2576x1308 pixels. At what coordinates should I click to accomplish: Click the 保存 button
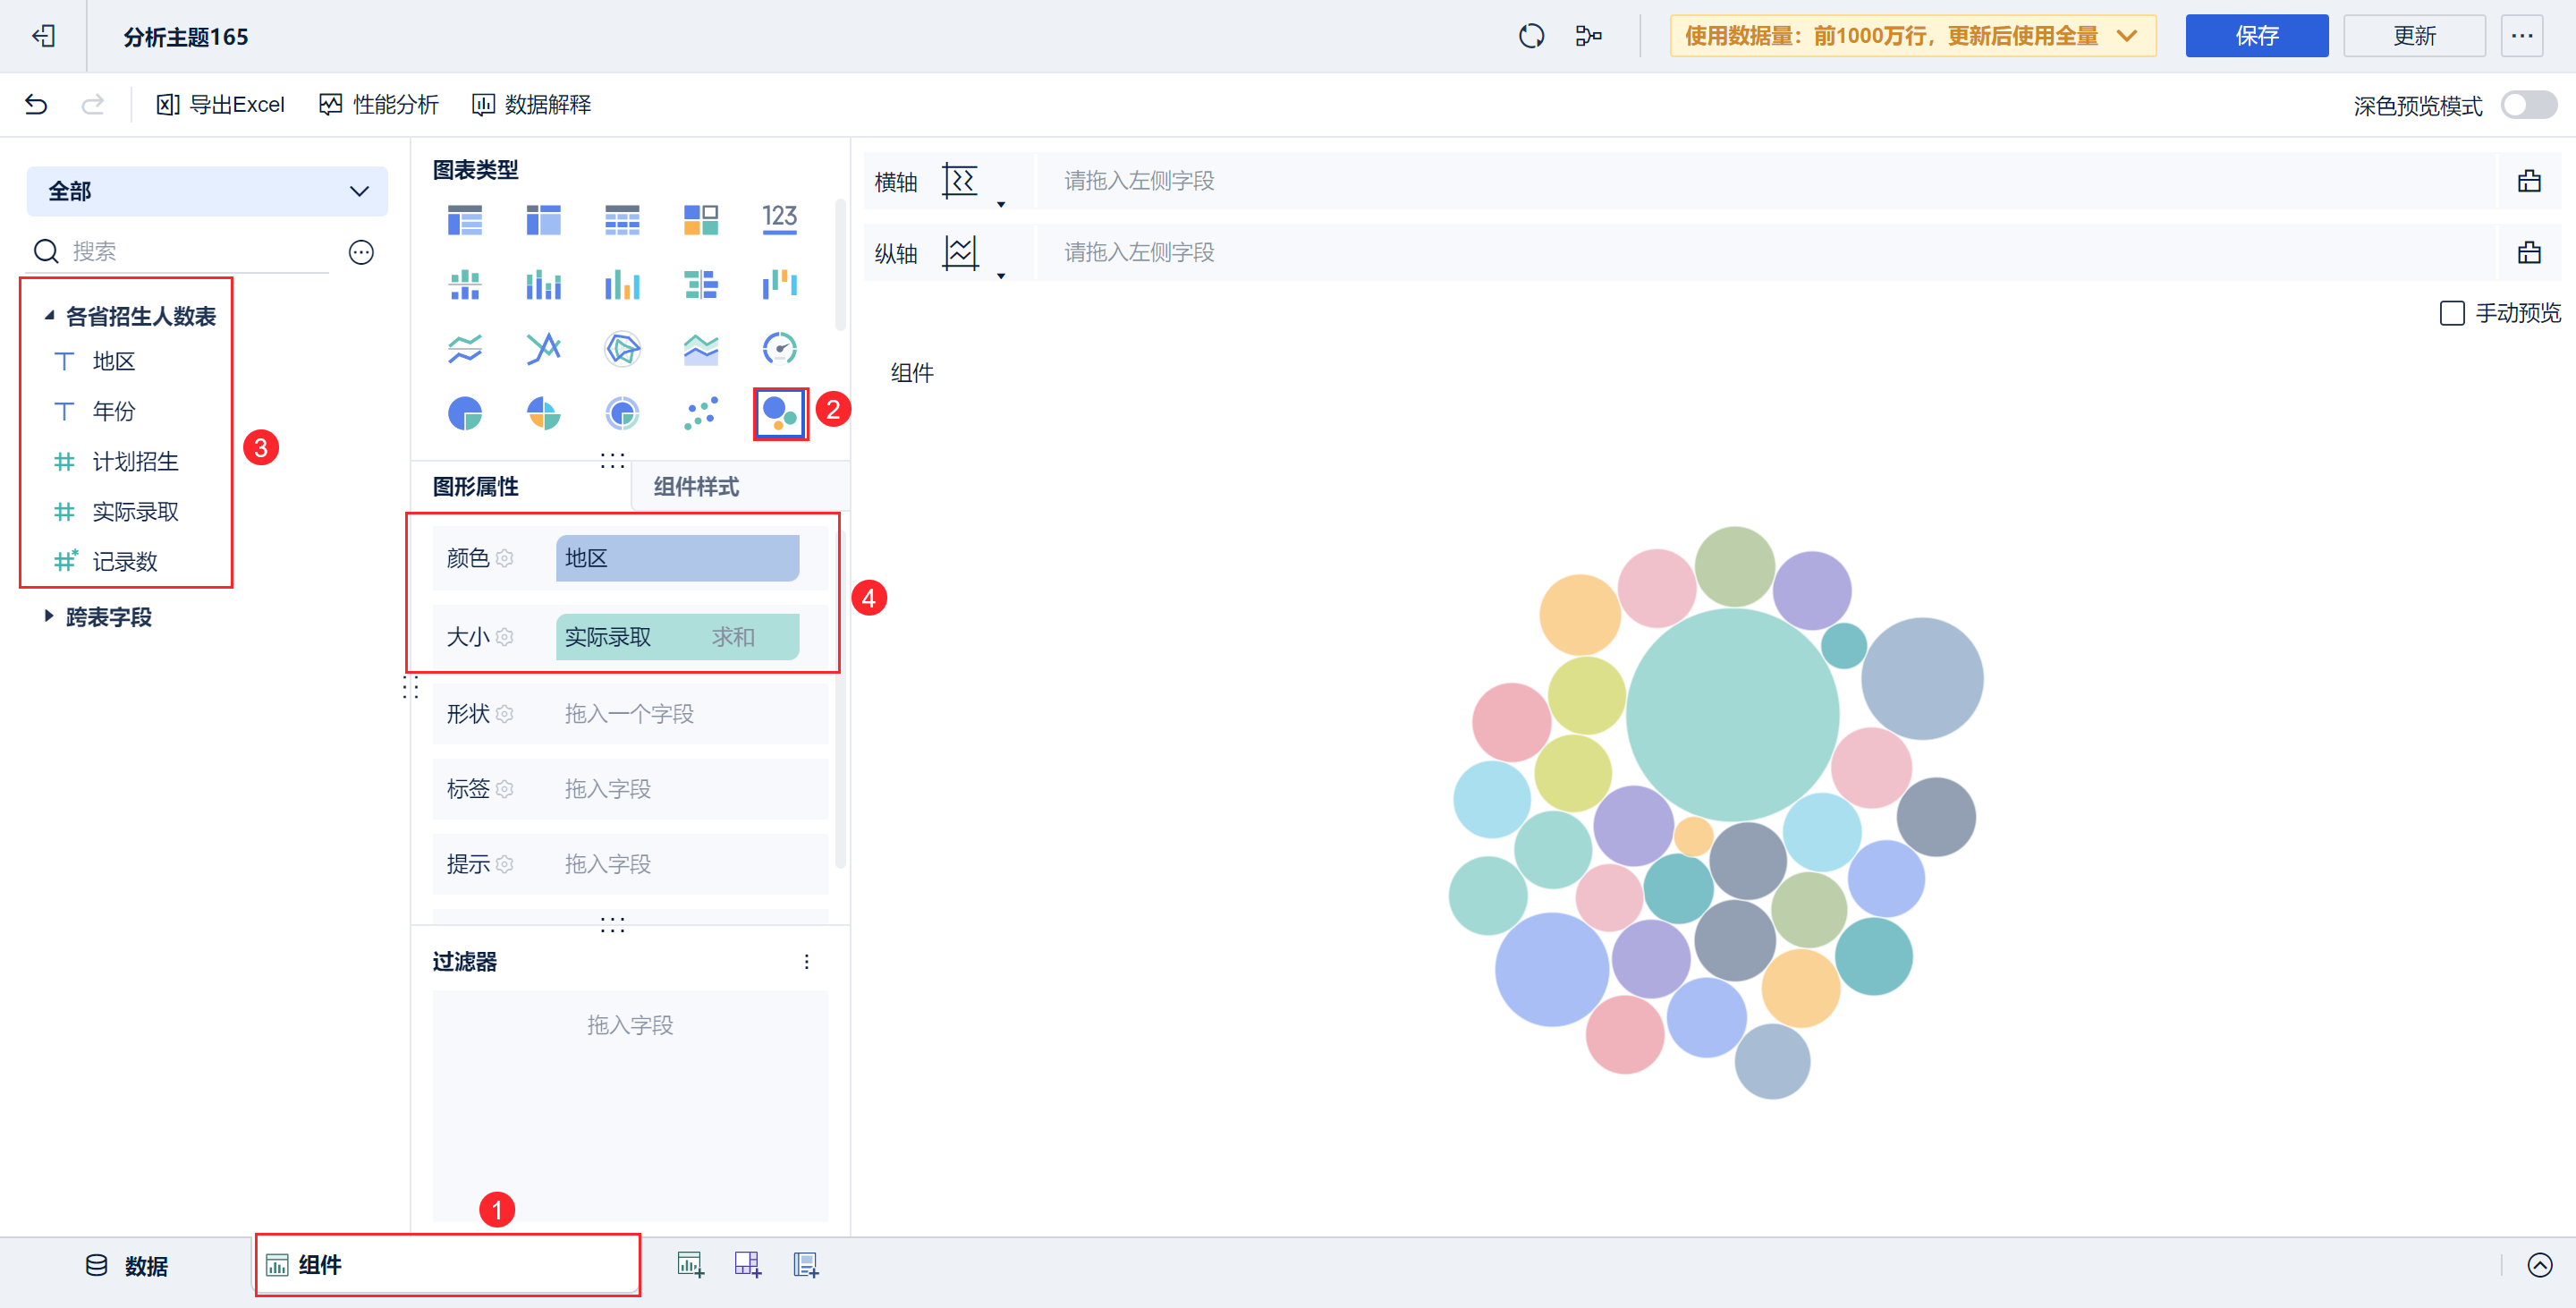pos(2255,36)
